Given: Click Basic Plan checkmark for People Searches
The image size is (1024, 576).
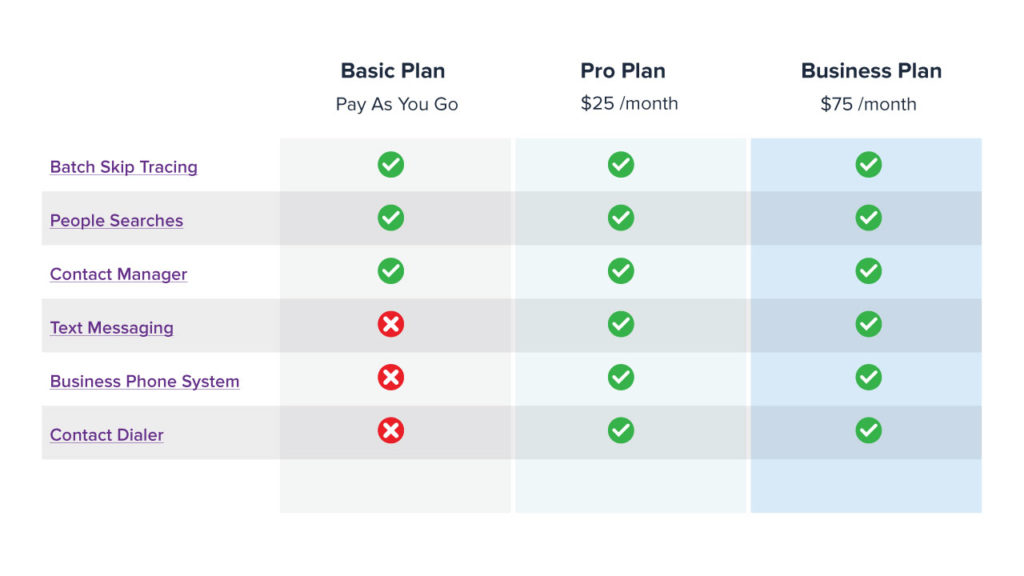Looking at the screenshot, I should pyautogui.click(x=391, y=218).
